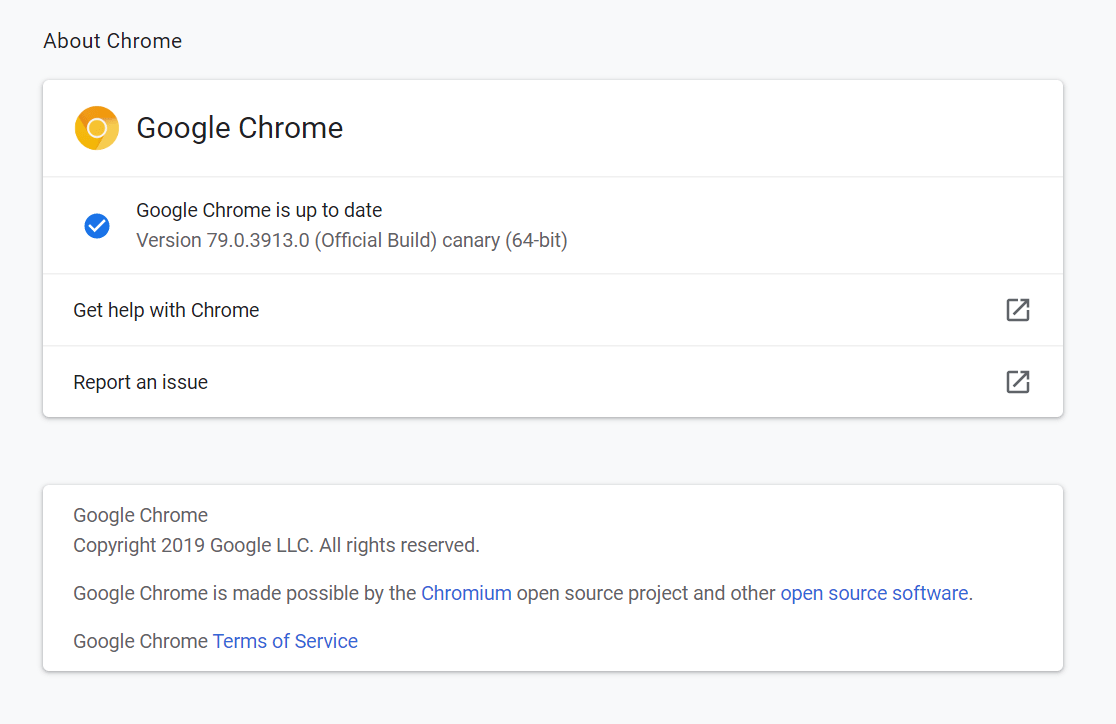Click the About Chrome page heading
This screenshot has width=1116, height=724.
[112, 41]
